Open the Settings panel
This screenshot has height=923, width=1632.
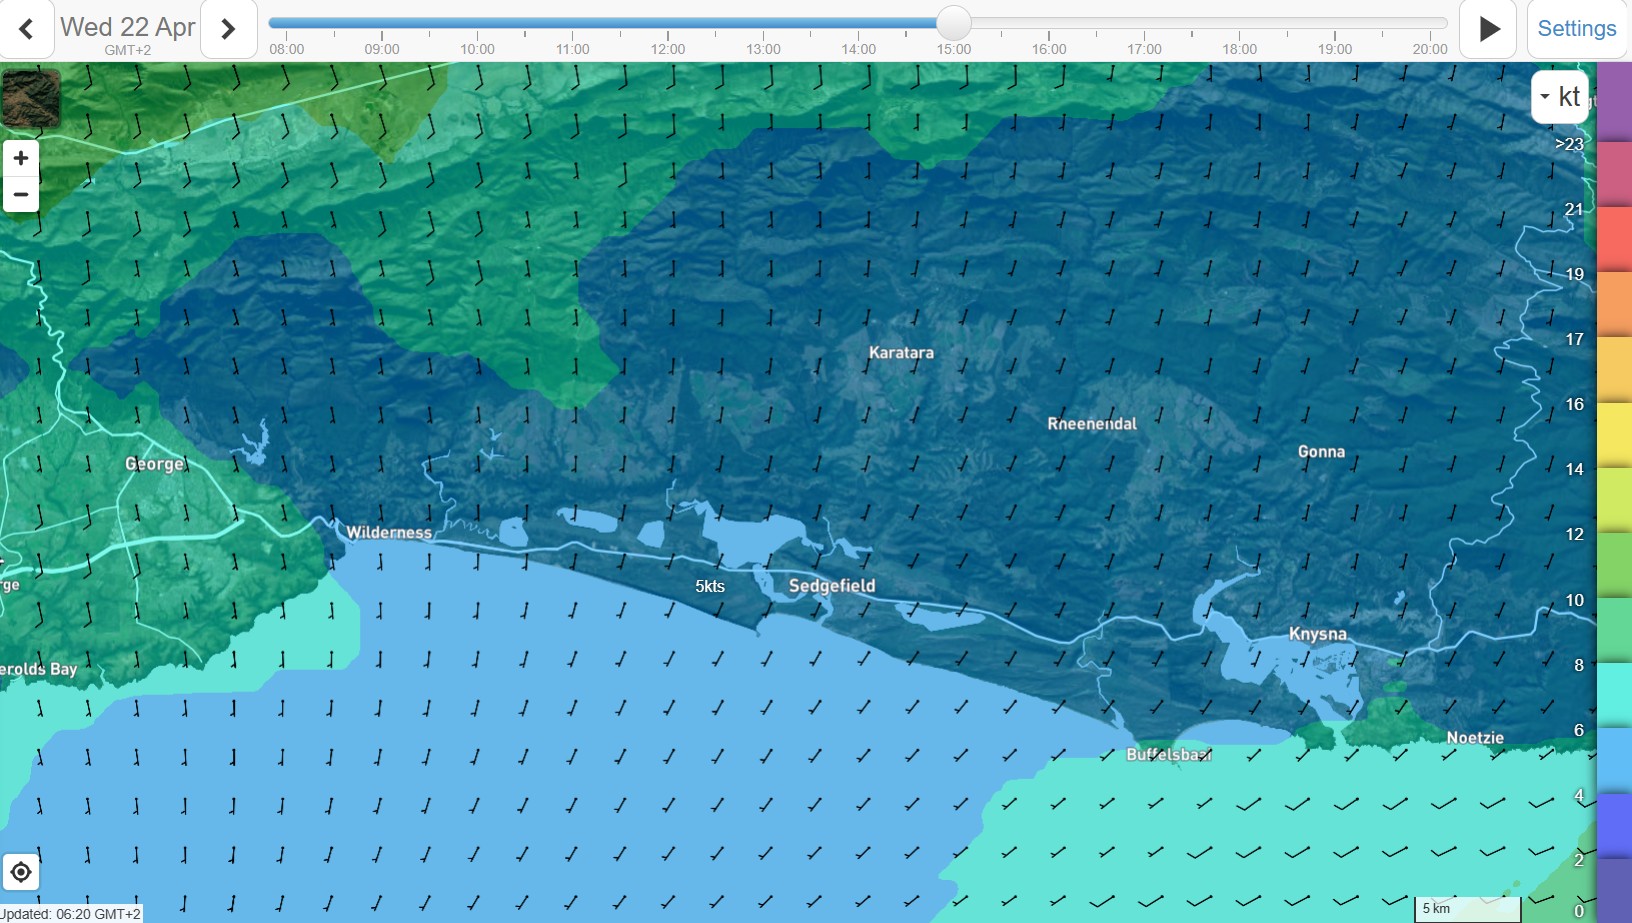tap(1576, 29)
